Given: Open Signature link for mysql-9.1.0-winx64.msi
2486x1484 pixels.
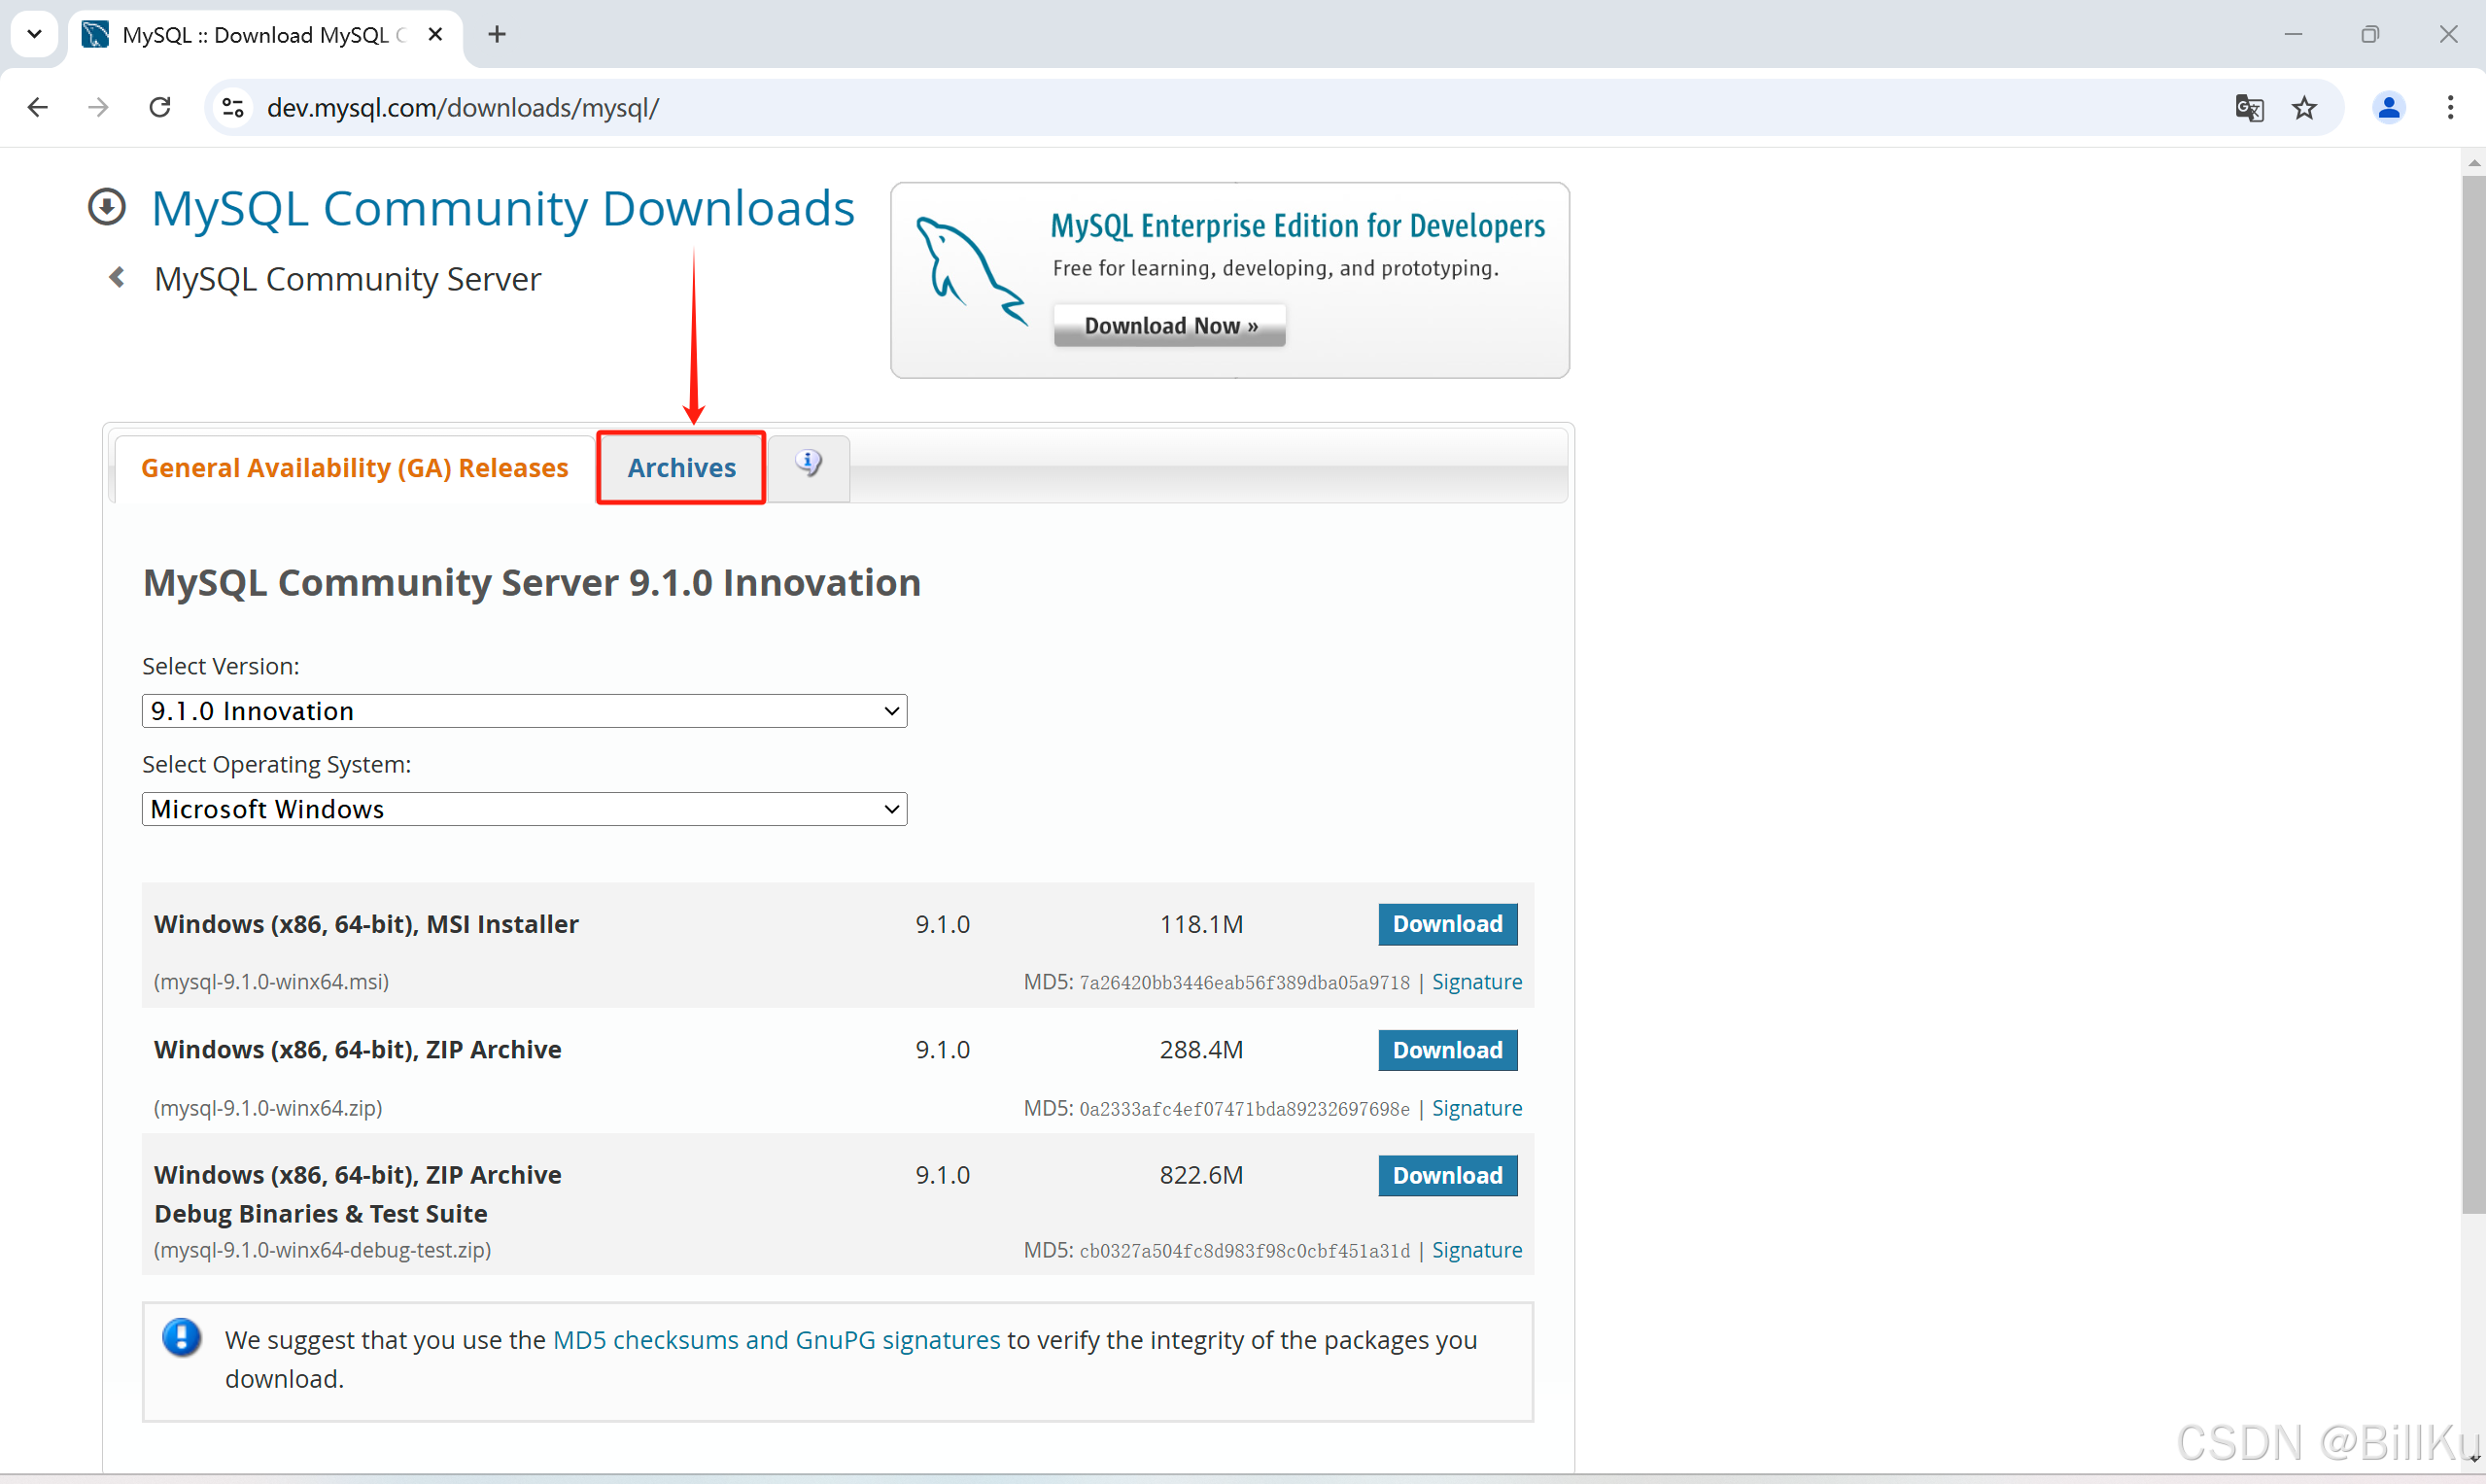Looking at the screenshot, I should pyautogui.click(x=1476, y=982).
